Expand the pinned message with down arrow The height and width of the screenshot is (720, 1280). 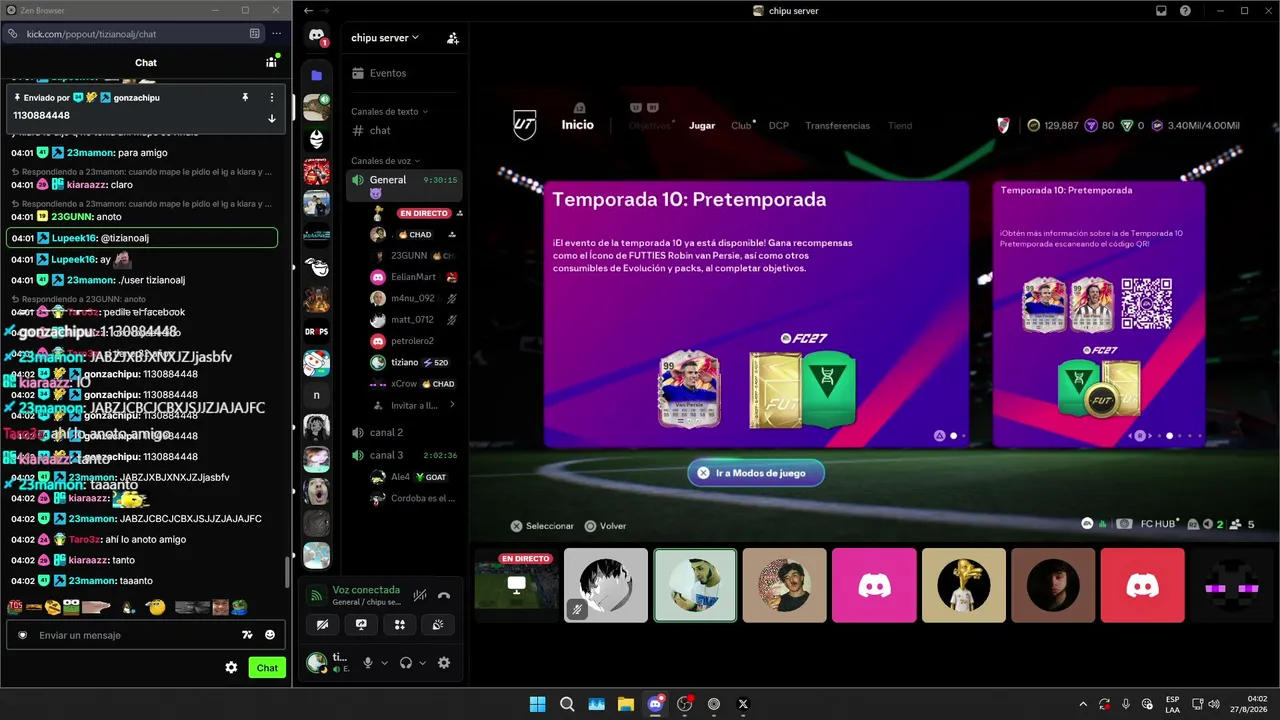[272, 118]
